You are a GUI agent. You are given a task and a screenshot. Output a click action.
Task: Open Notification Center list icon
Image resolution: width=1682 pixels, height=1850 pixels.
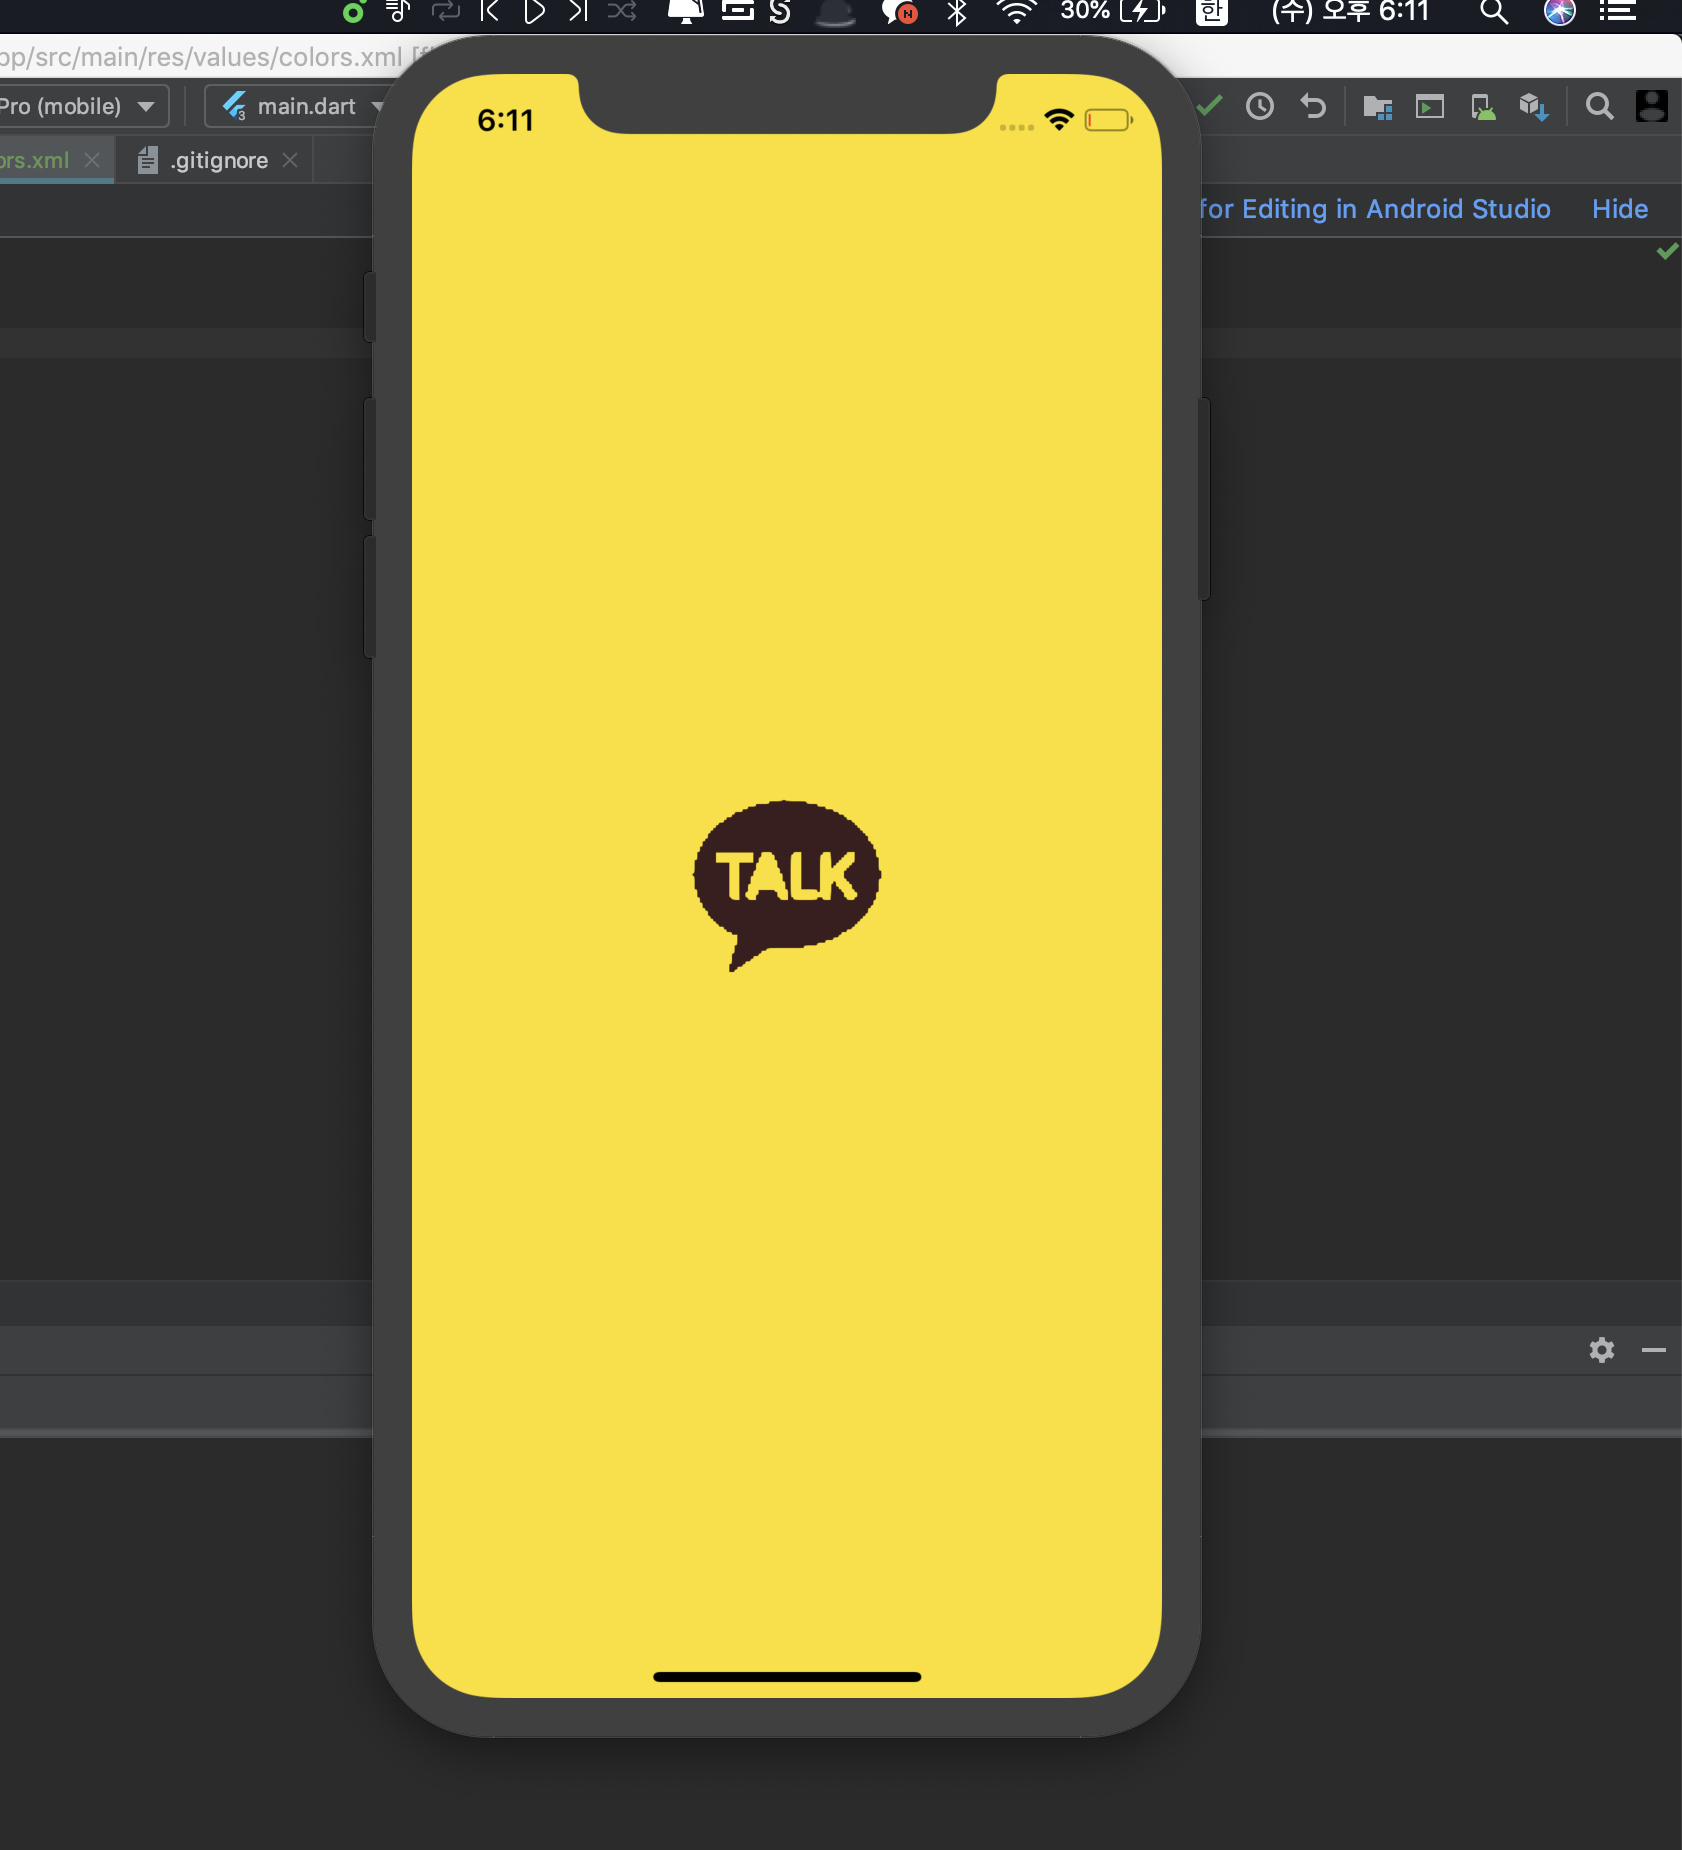pos(1618,11)
